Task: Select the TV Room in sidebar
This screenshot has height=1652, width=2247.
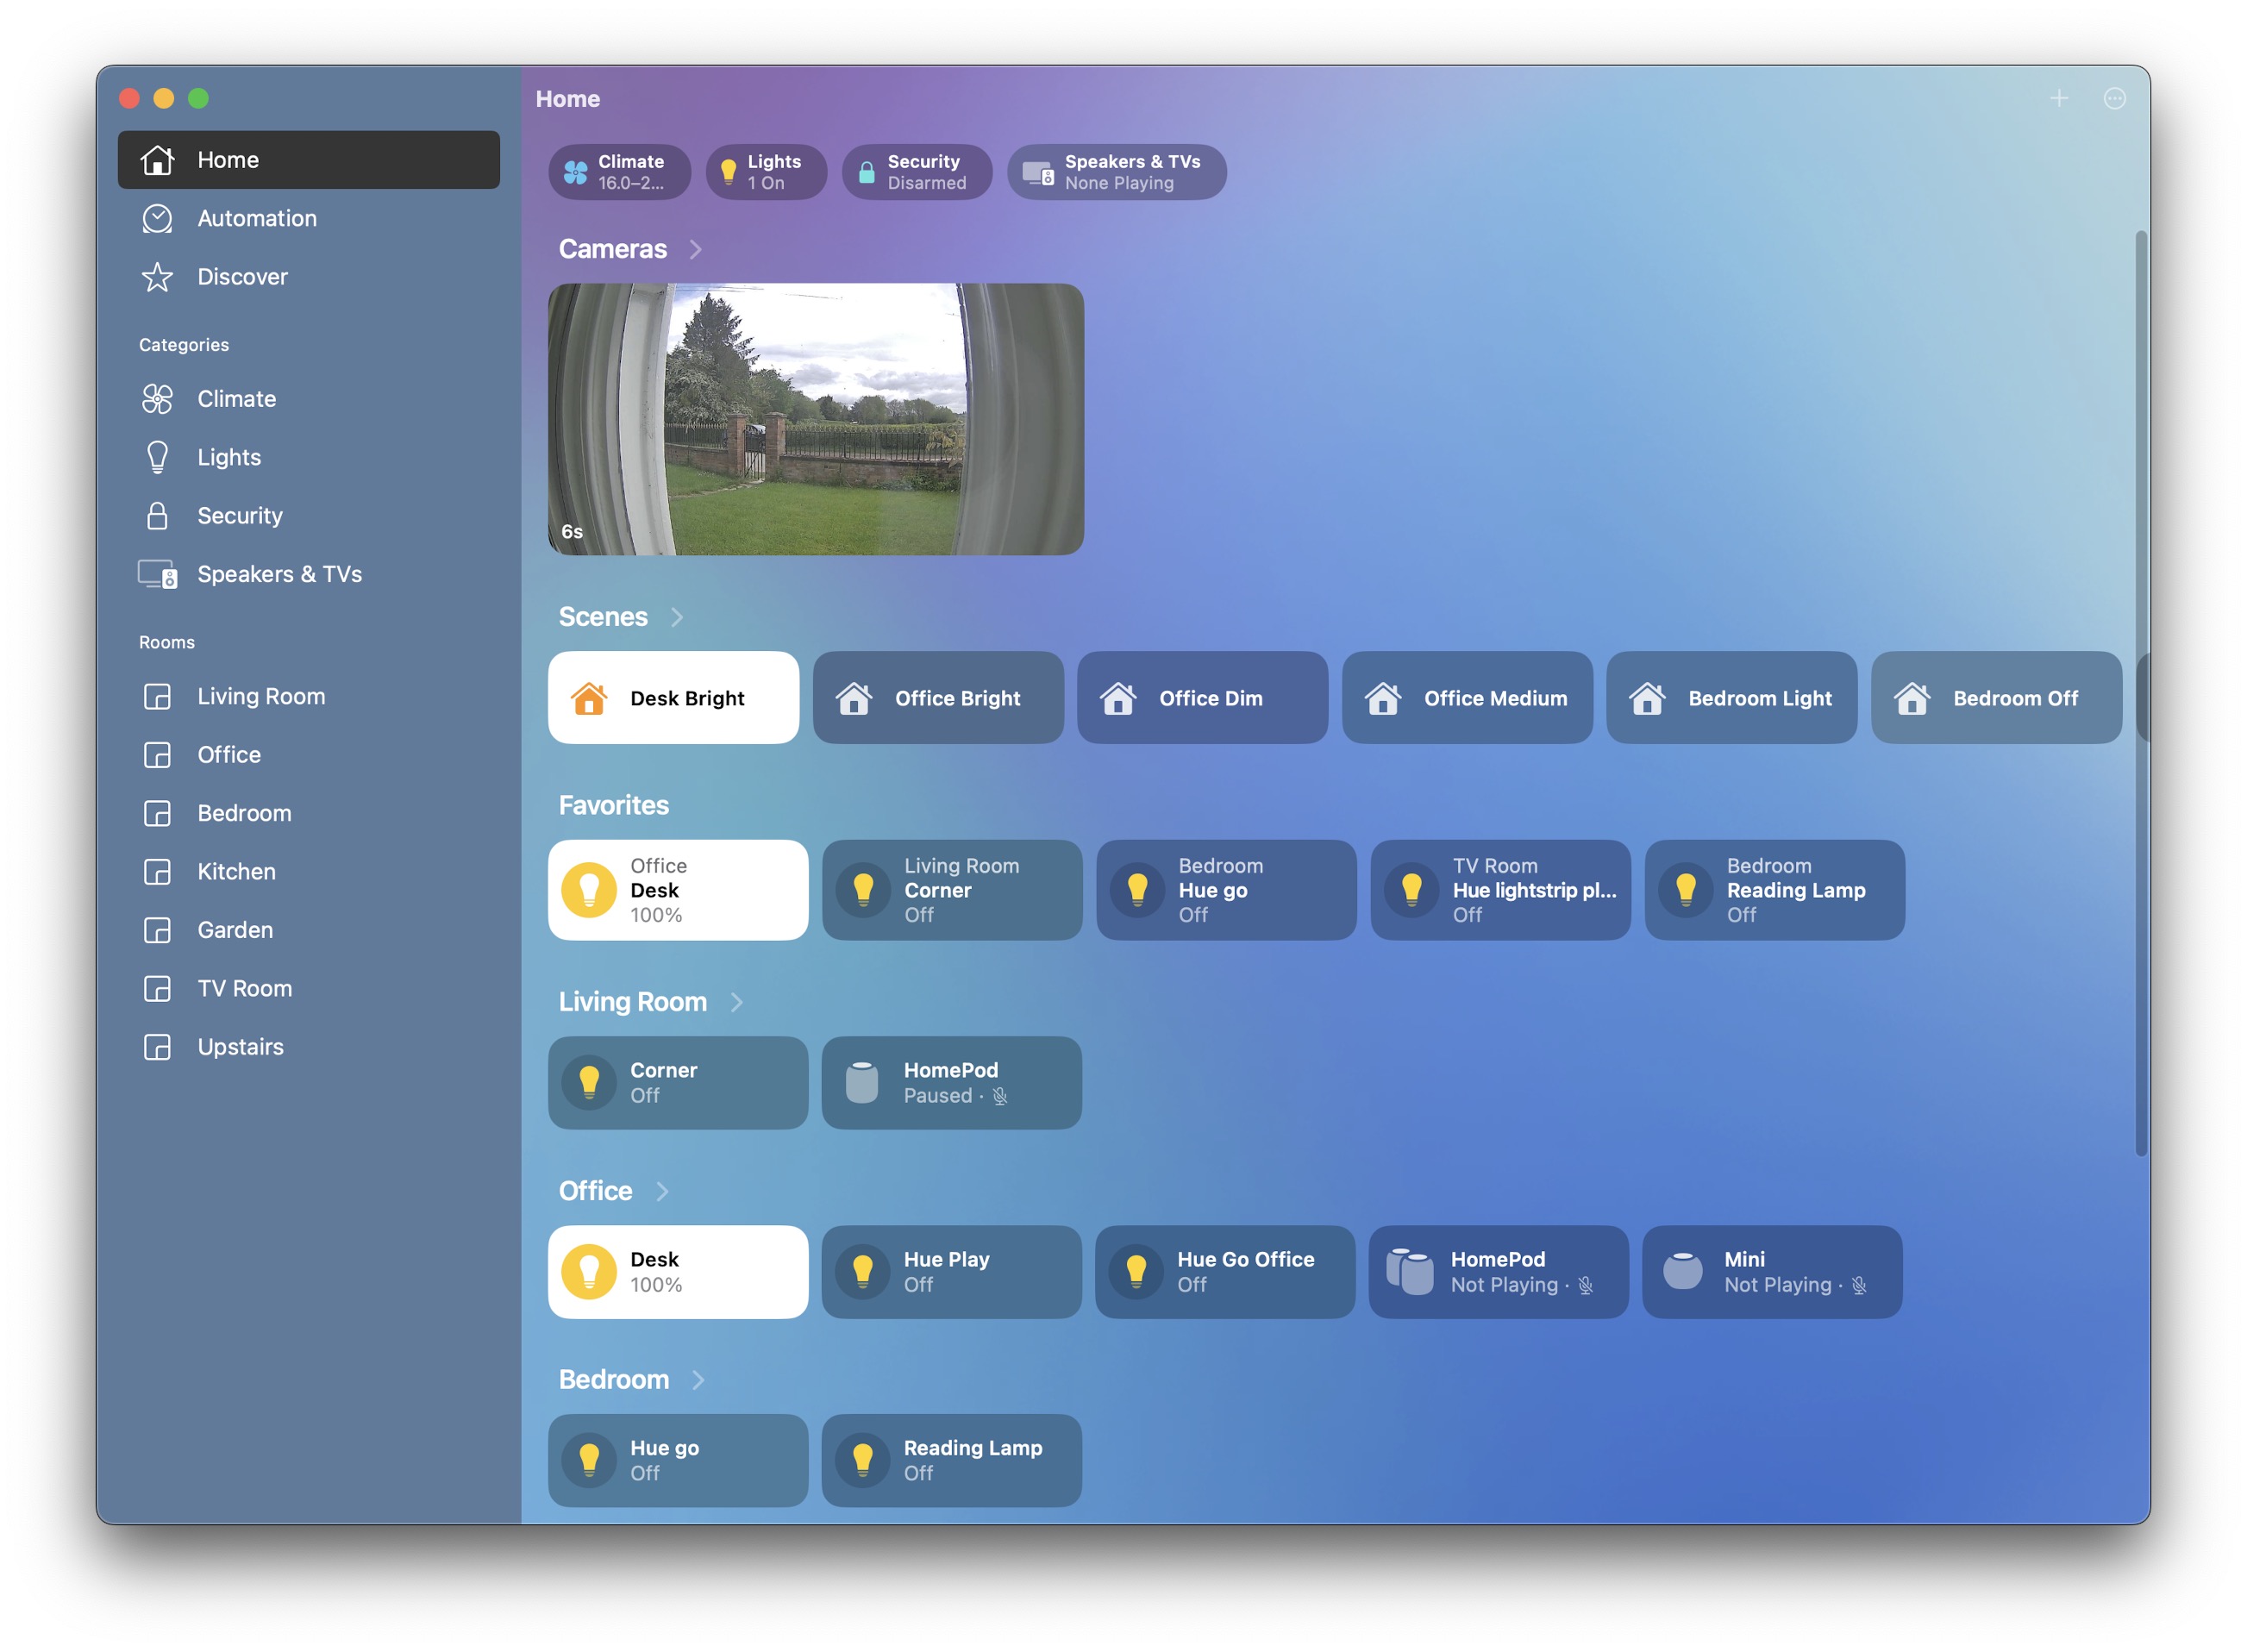Action: click(x=246, y=987)
